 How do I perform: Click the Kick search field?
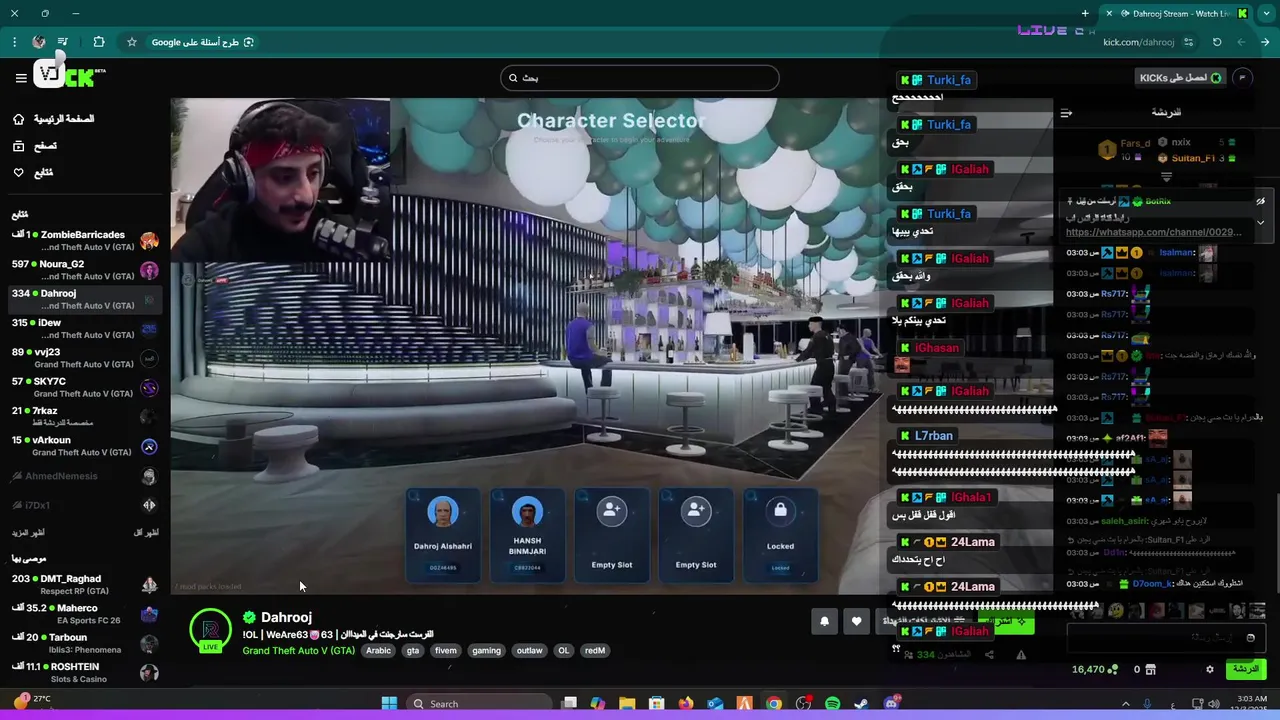(640, 78)
